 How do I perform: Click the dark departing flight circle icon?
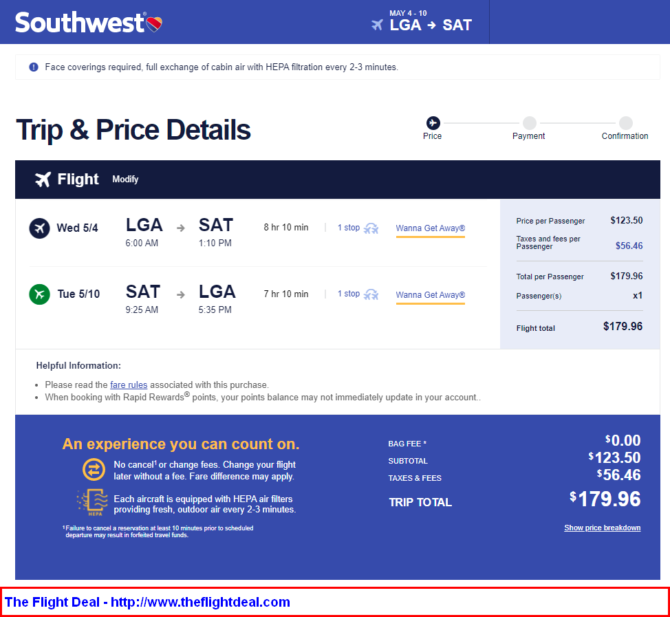39,228
